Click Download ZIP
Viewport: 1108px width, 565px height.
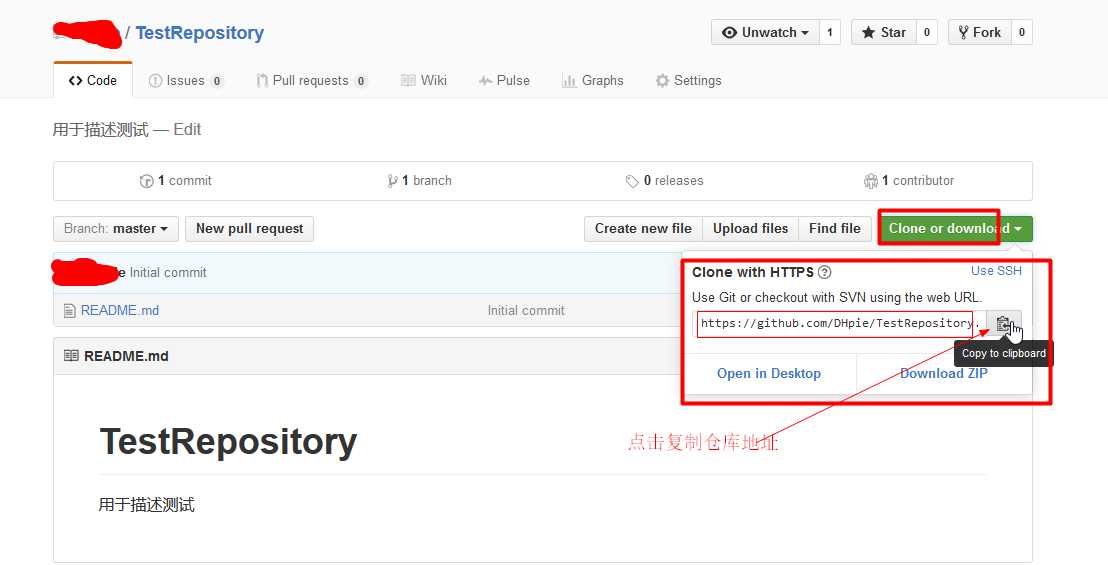pyautogui.click(x=943, y=374)
